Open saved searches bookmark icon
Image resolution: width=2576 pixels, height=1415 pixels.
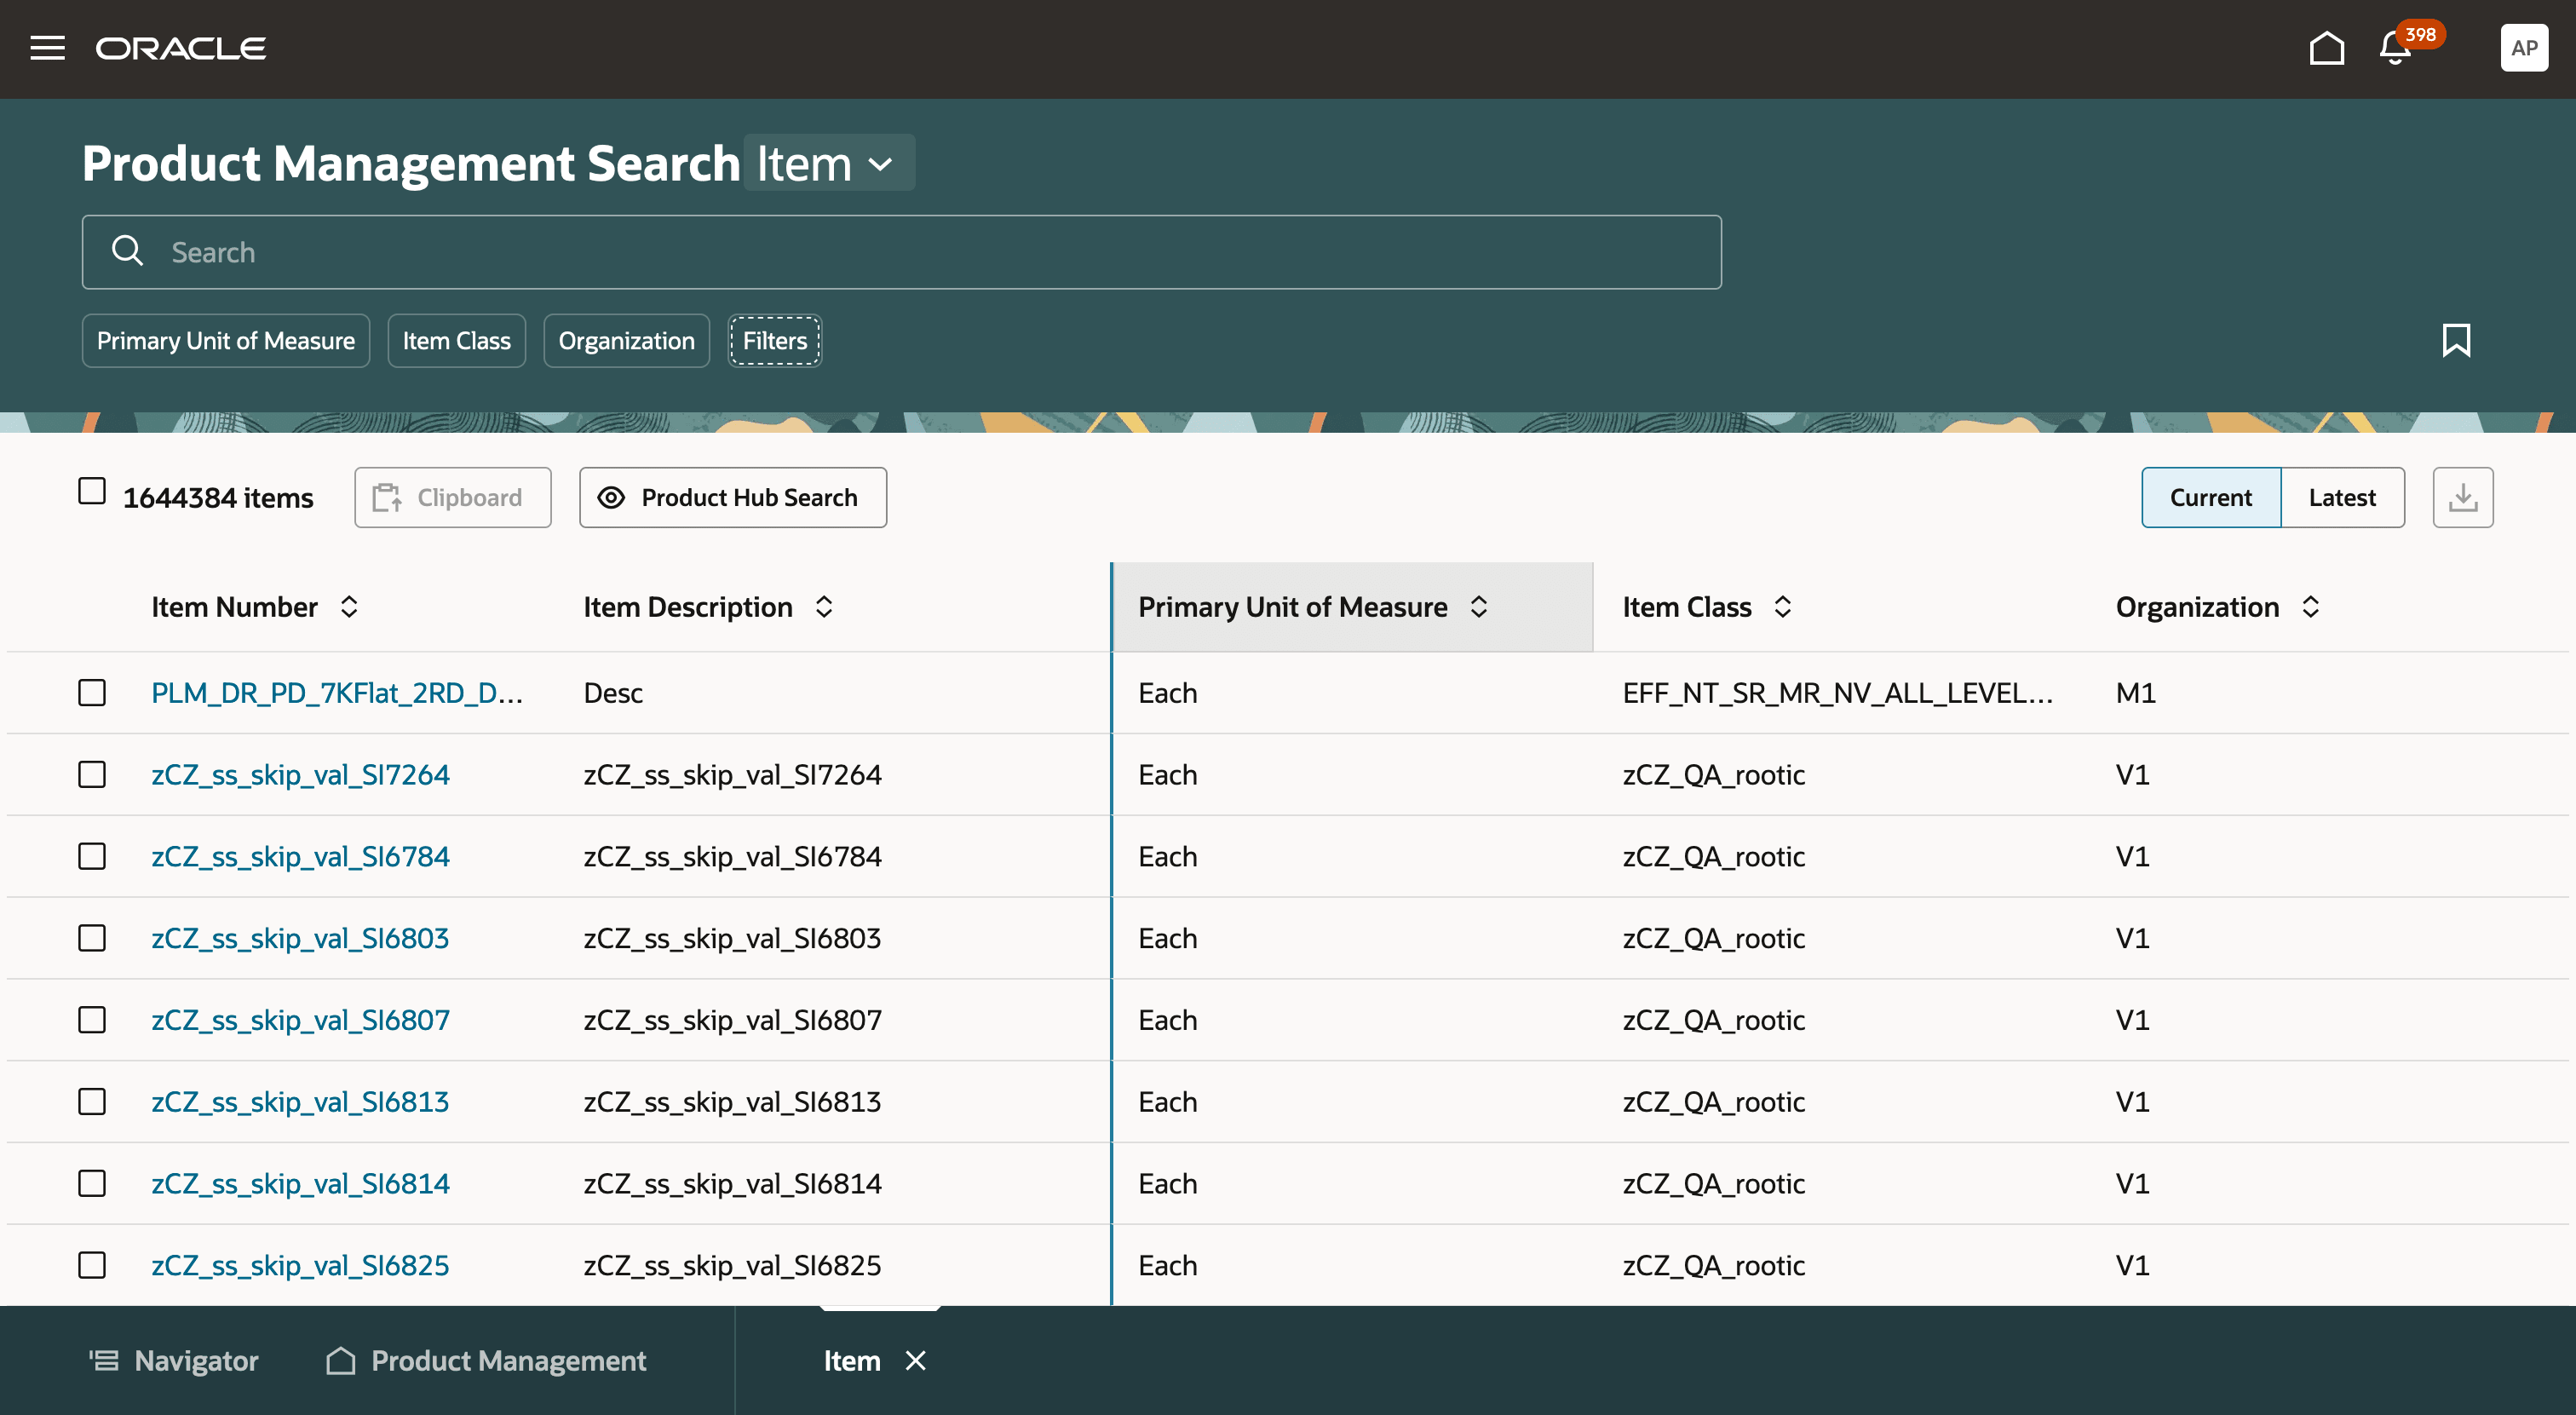pyautogui.click(x=2456, y=340)
